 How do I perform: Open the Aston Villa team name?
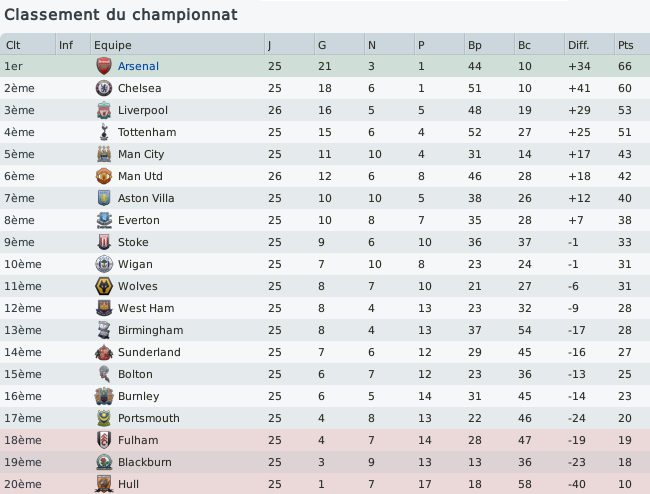(146, 198)
